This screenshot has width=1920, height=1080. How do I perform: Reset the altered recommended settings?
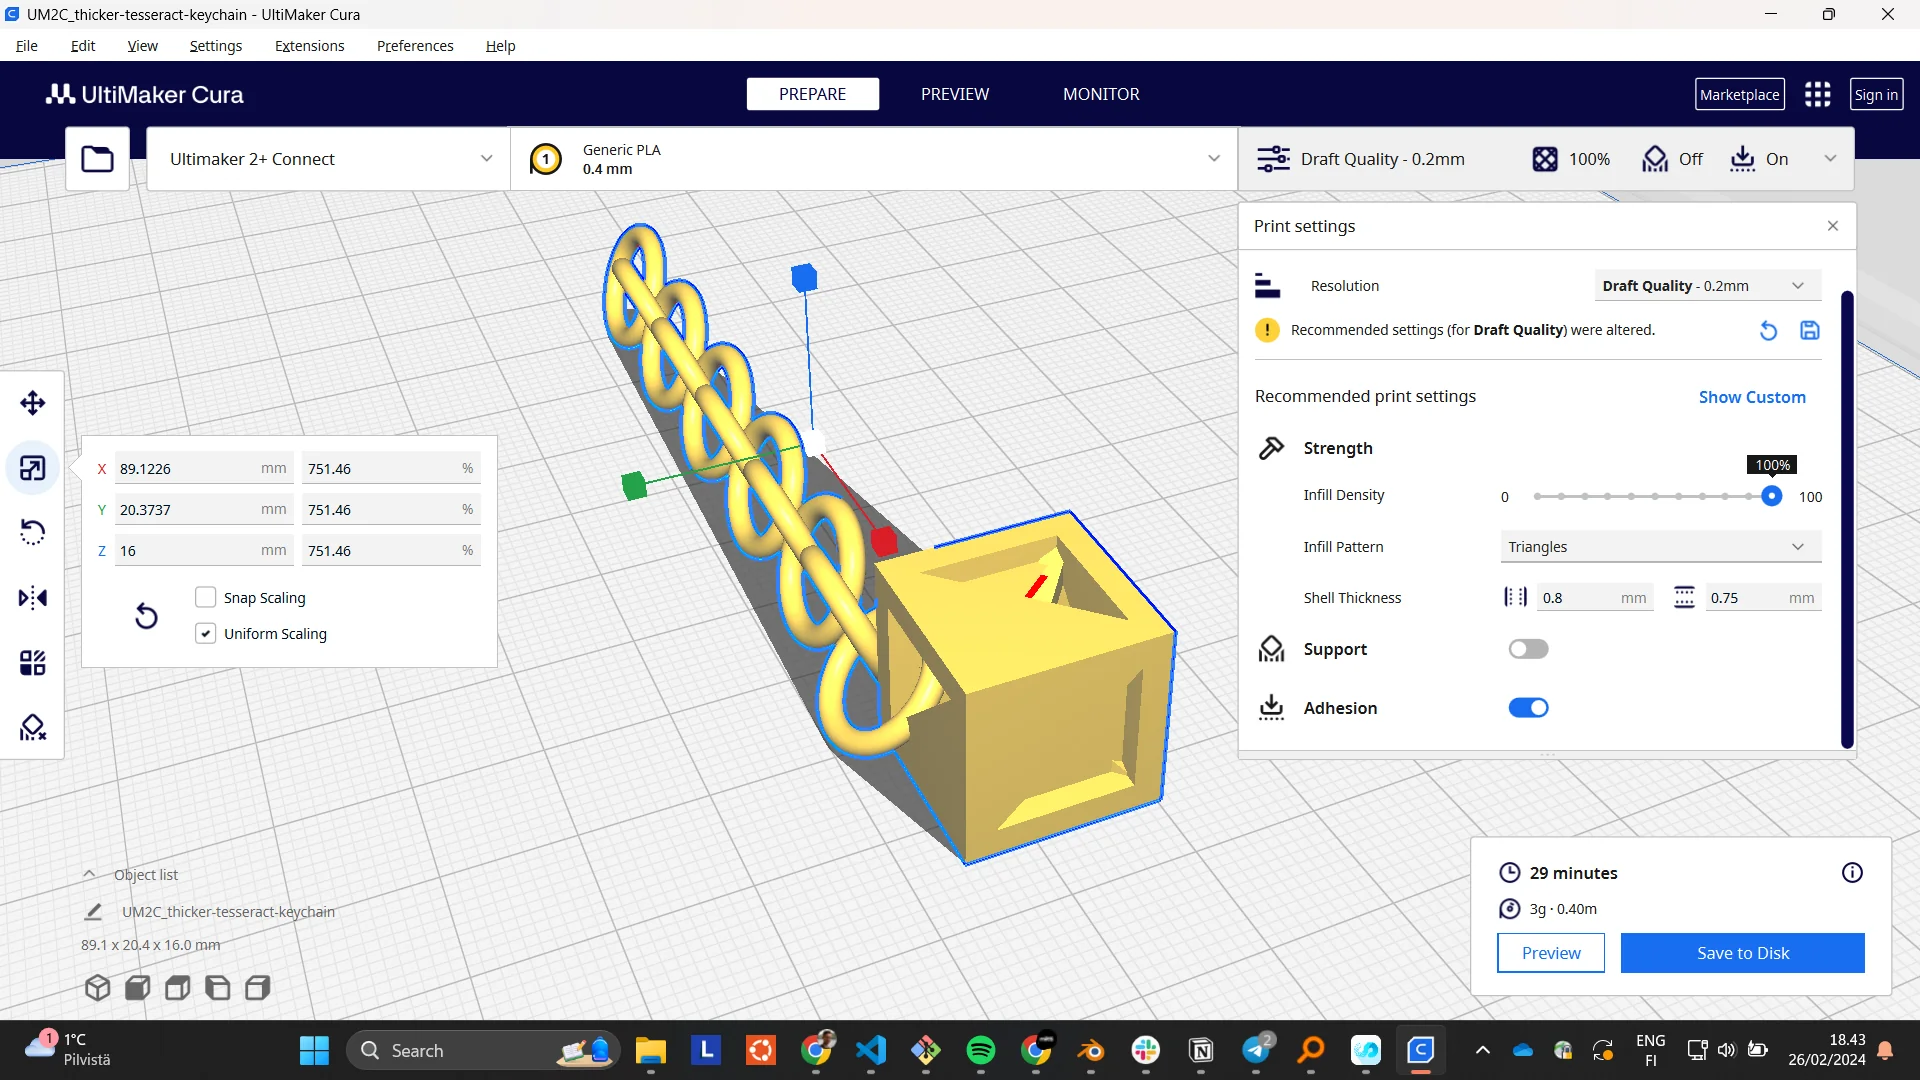coord(1768,331)
